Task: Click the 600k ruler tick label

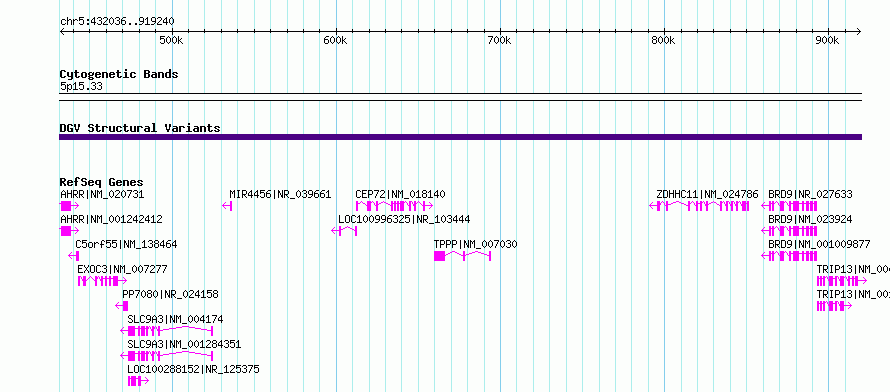Action: pos(335,41)
